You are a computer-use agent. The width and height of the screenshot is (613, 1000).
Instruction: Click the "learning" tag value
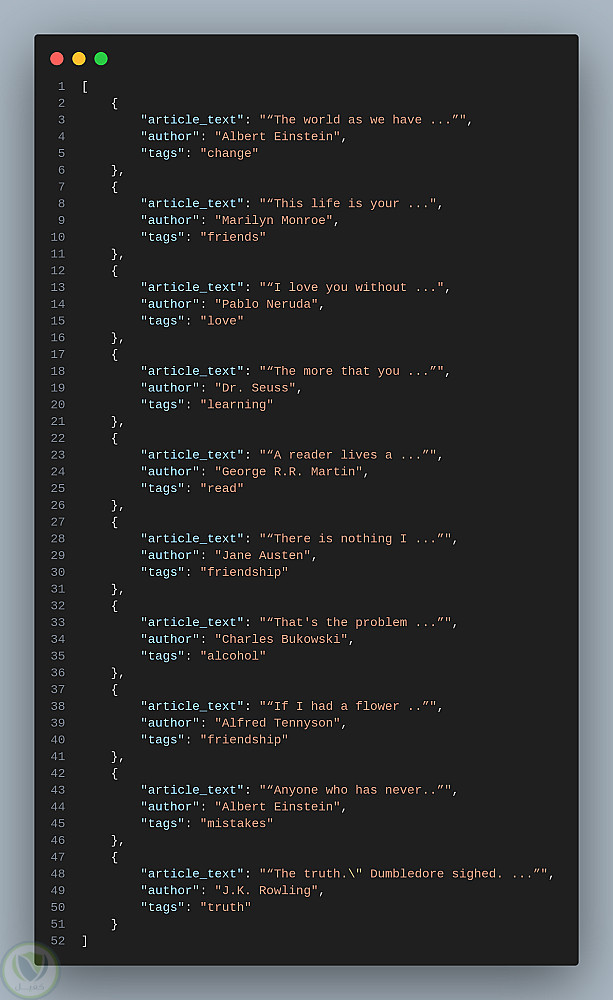tap(237, 405)
